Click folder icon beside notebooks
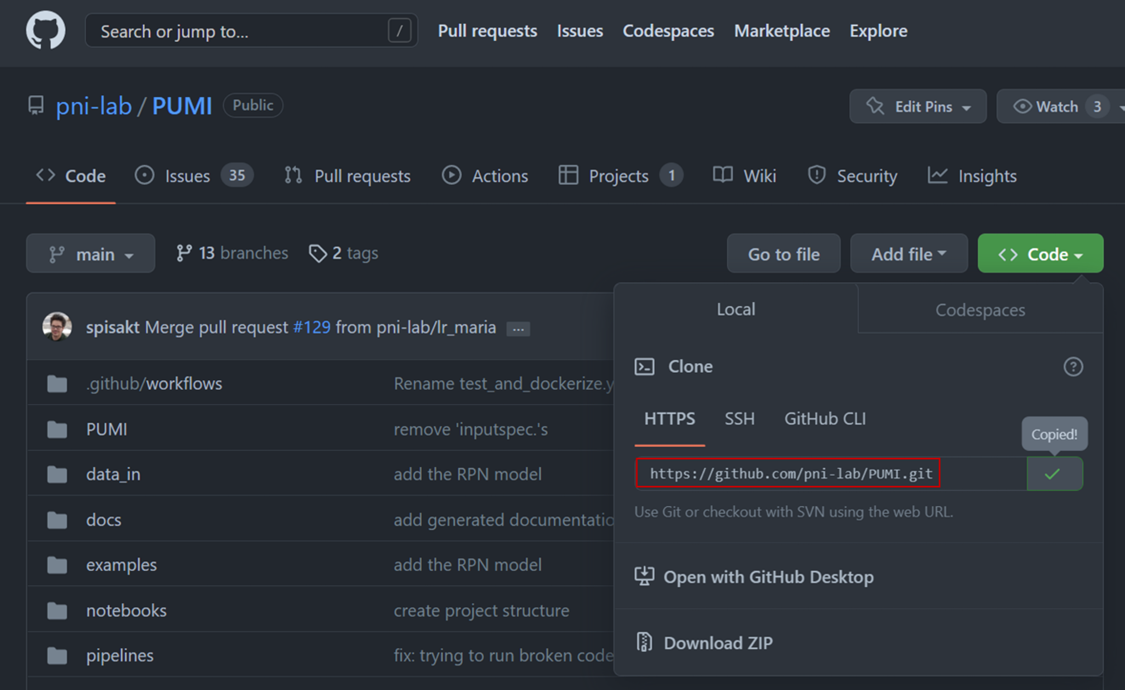The height and width of the screenshot is (690, 1125). [57, 610]
